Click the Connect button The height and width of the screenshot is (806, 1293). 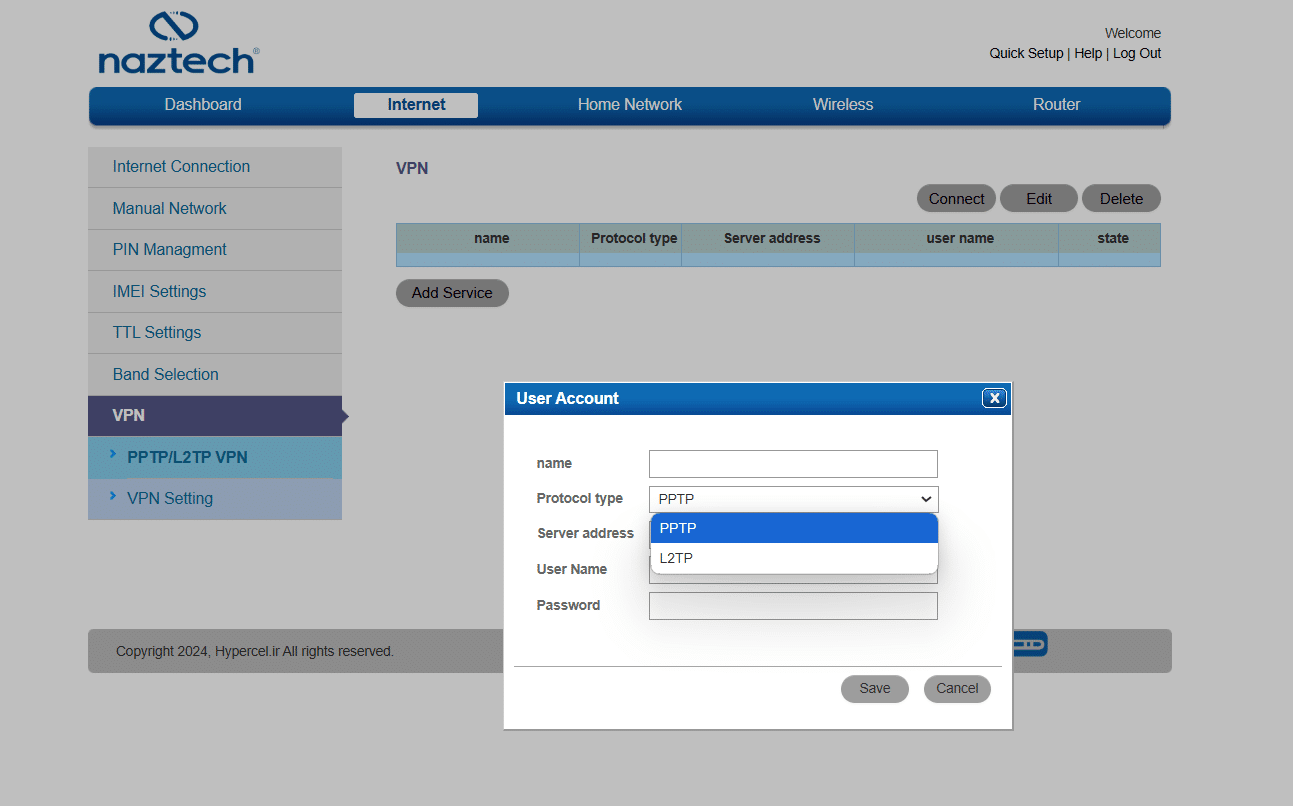(956, 199)
